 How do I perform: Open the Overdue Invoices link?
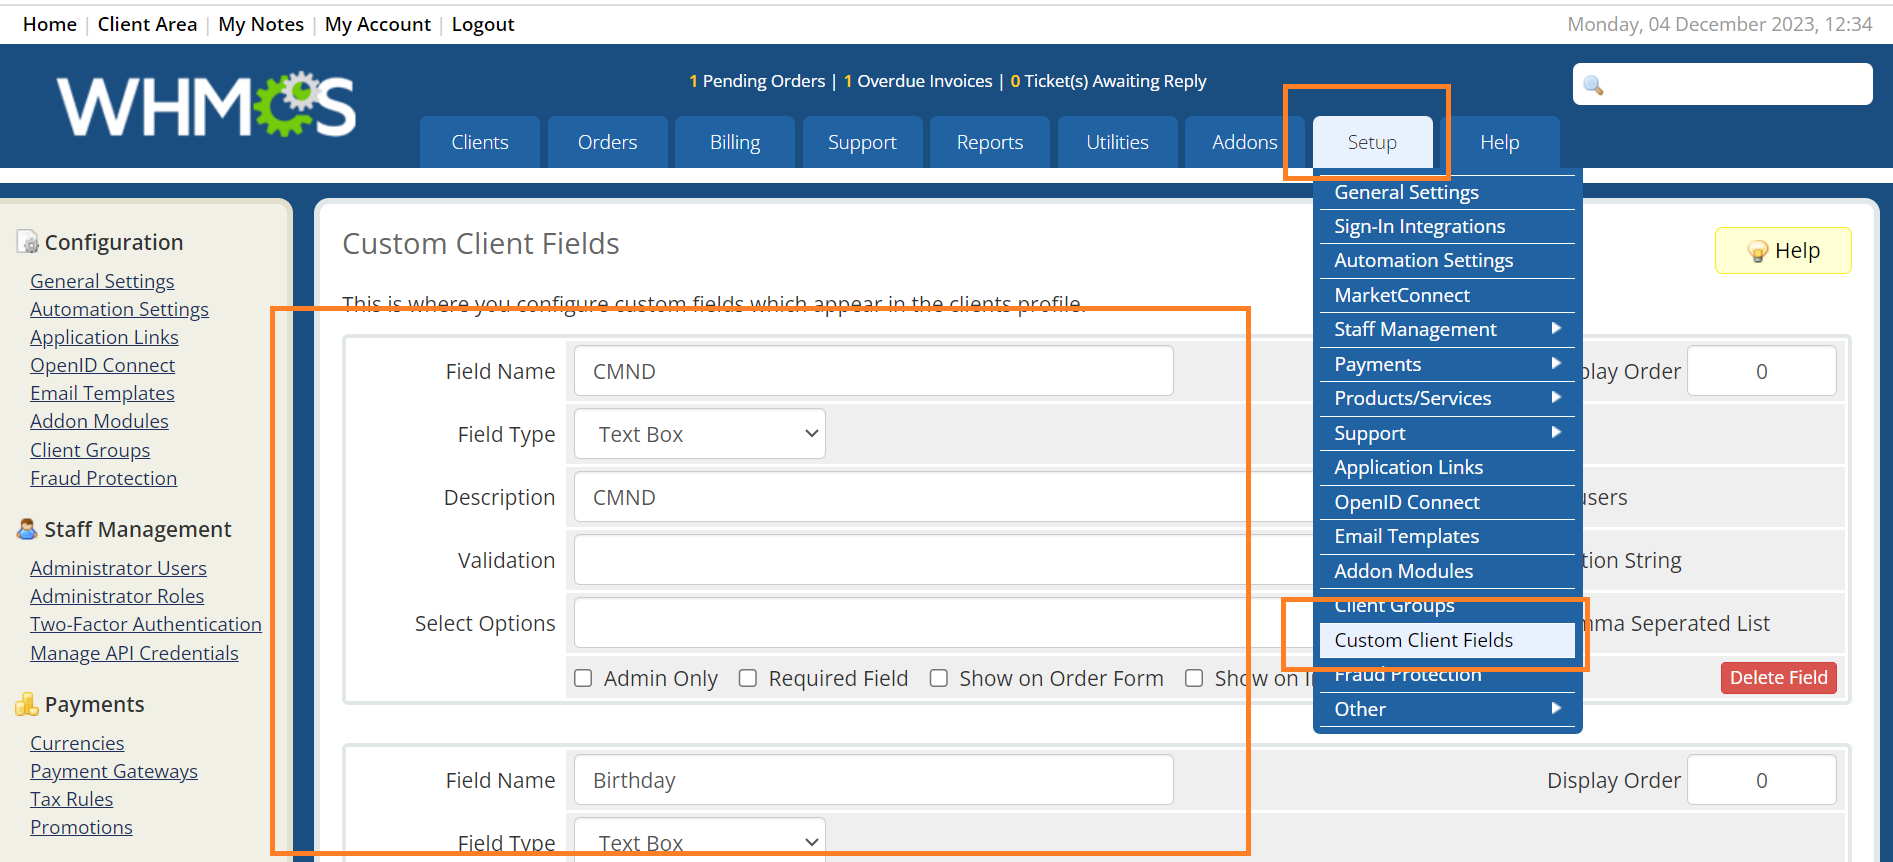(918, 81)
